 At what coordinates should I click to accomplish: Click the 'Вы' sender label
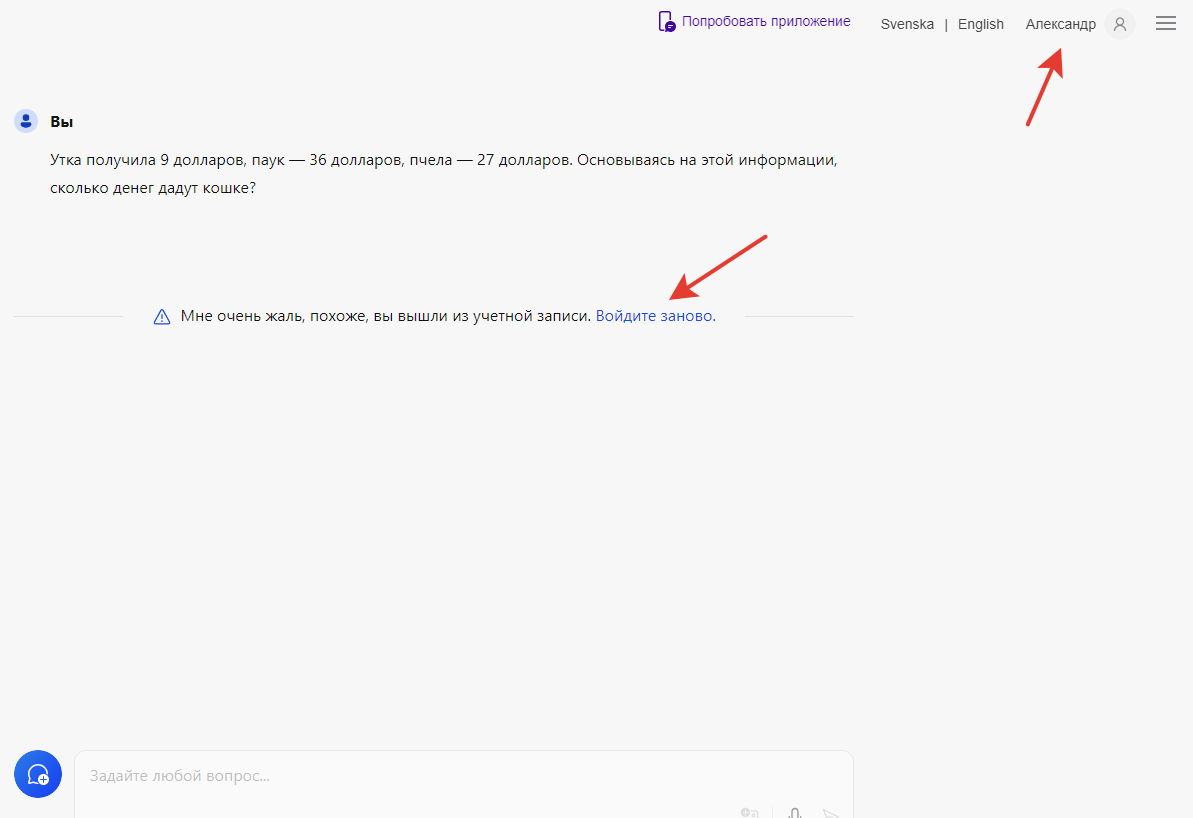tap(62, 122)
